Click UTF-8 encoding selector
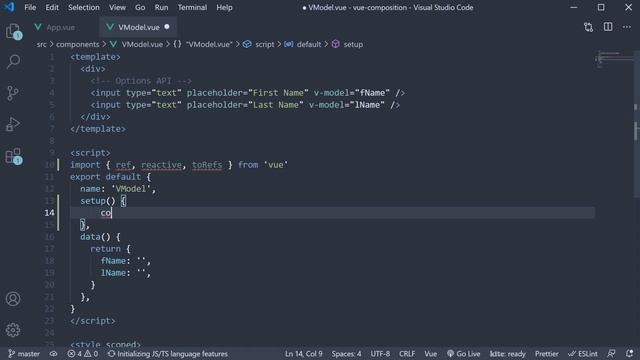The image size is (640, 360). (380, 354)
